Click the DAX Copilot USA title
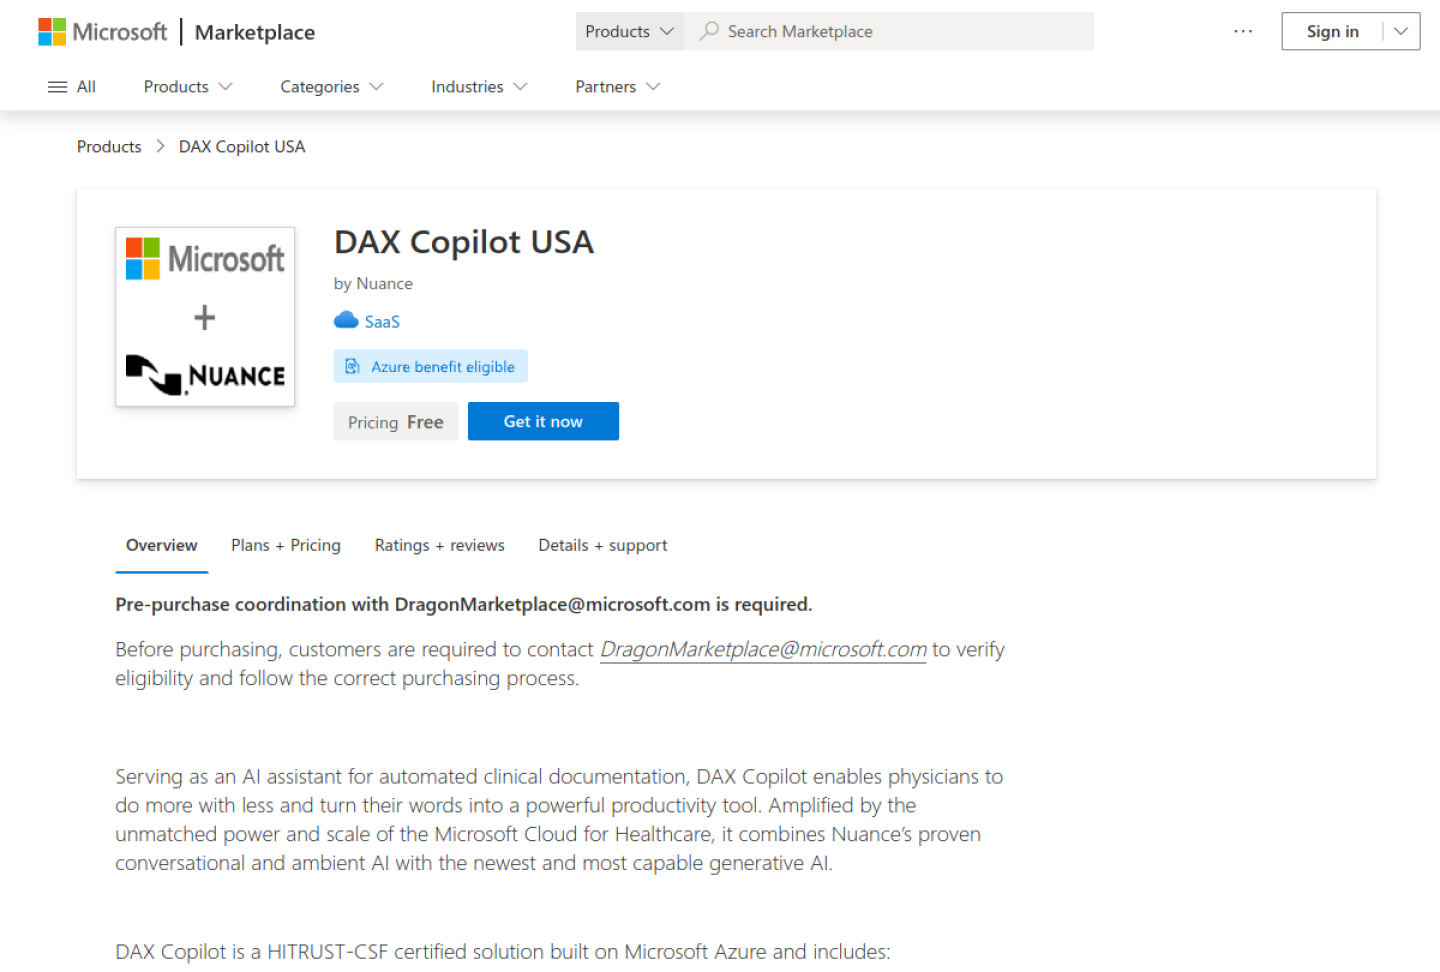This screenshot has width=1440, height=972. pos(464,242)
